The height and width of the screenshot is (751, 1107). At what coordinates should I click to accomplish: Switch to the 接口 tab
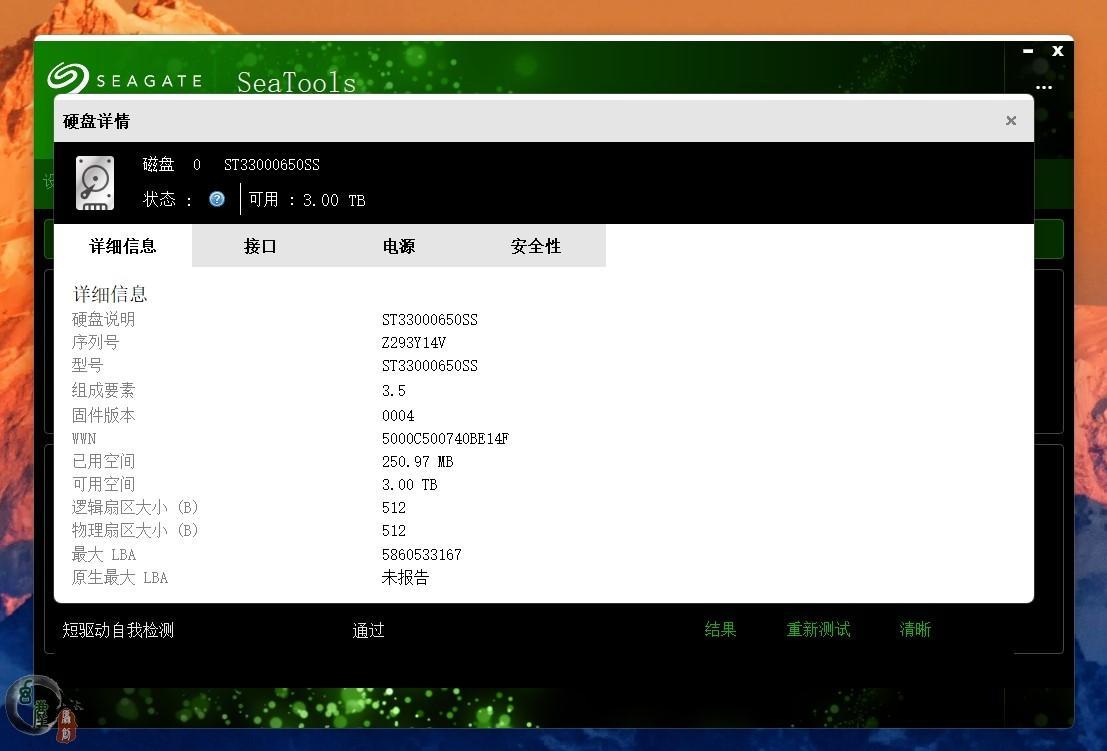pyautogui.click(x=260, y=246)
